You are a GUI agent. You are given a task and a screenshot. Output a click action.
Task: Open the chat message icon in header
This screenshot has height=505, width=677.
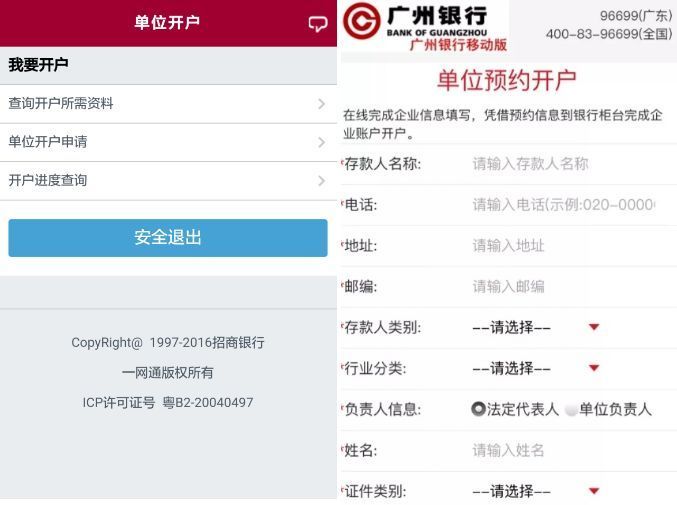tap(318, 24)
